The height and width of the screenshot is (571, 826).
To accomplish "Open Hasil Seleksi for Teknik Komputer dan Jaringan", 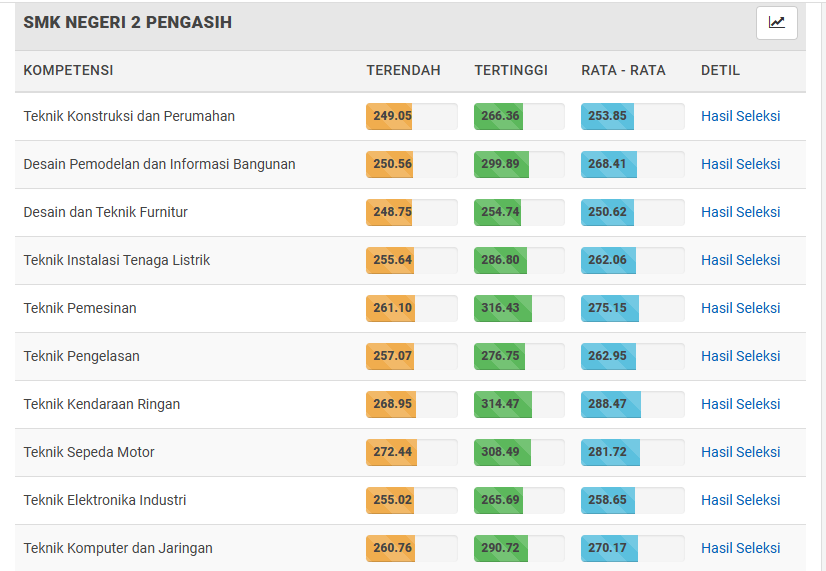I will pyautogui.click(x=740, y=547).
